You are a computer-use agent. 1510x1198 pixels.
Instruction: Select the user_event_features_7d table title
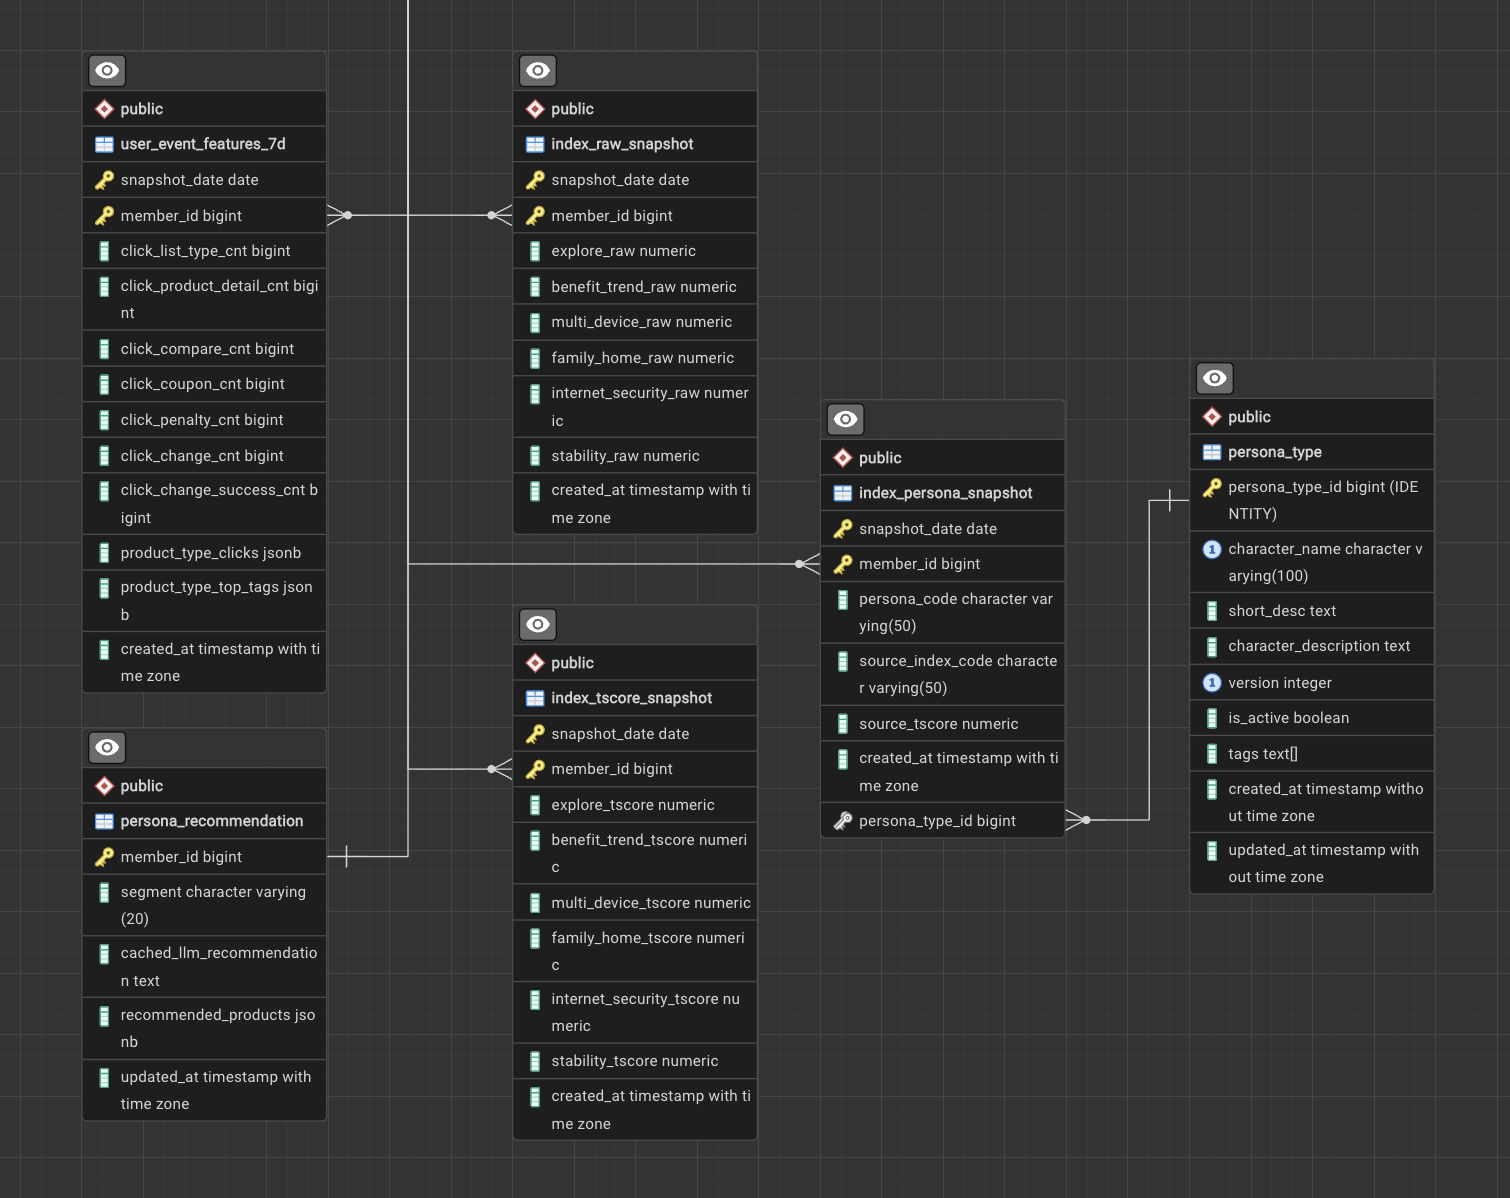pyautogui.click(x=203, y=144)
